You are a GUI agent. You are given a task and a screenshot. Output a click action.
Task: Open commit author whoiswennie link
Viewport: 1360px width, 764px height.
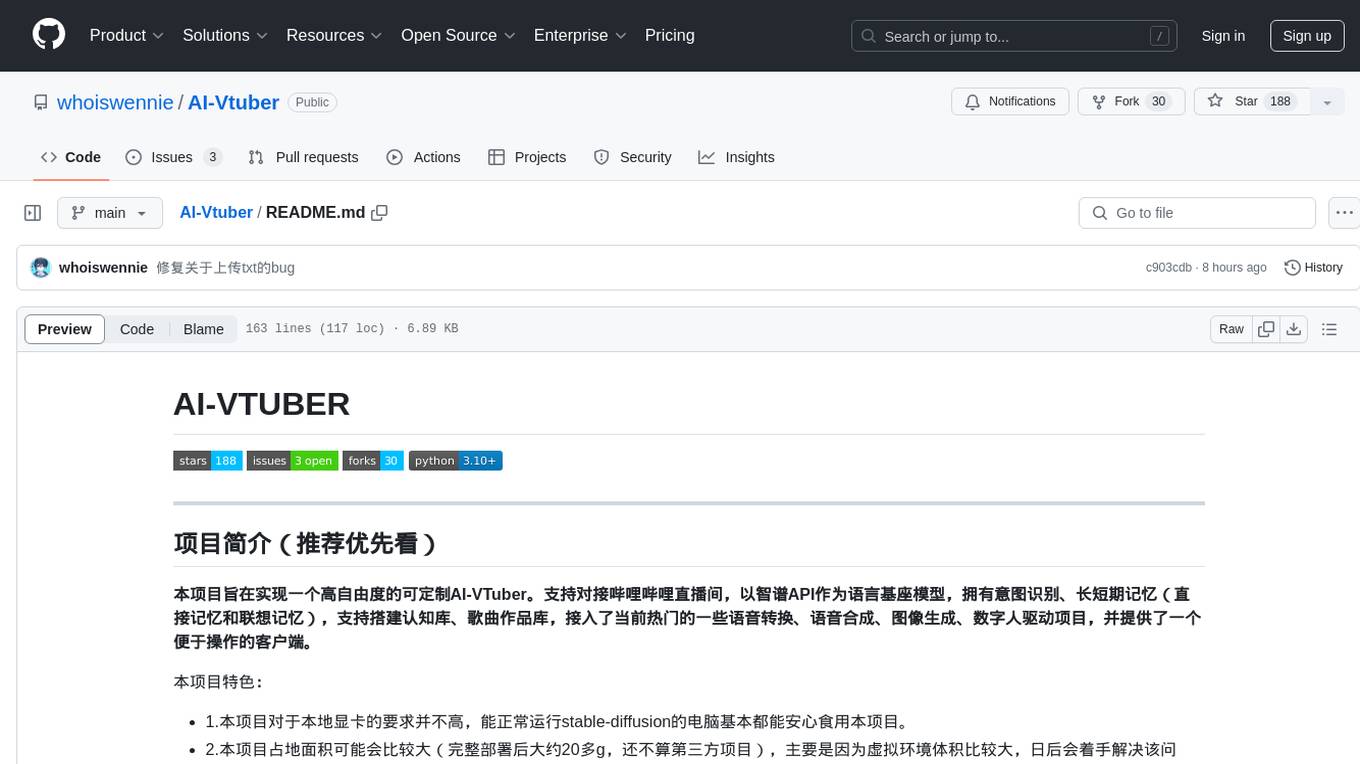tap(103, 268)
